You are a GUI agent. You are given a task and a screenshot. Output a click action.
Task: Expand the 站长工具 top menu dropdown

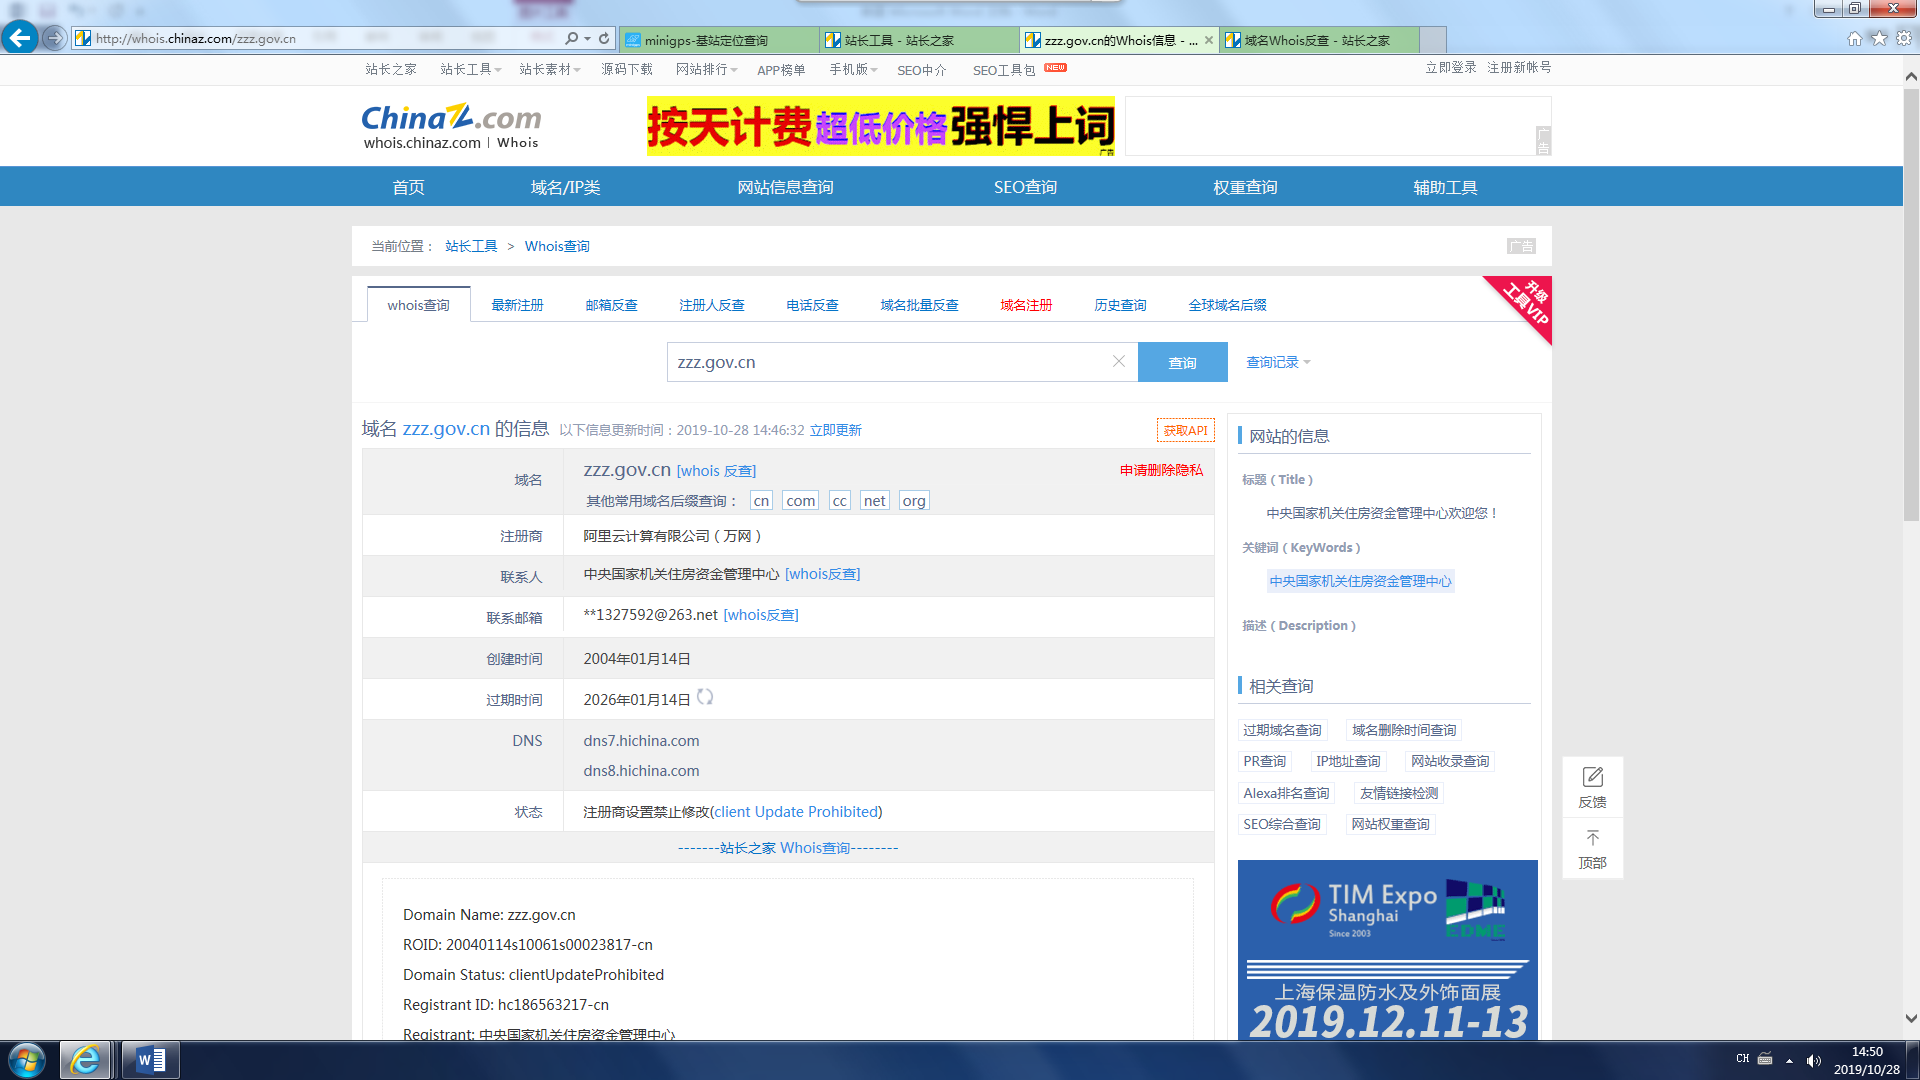point(470,69)
